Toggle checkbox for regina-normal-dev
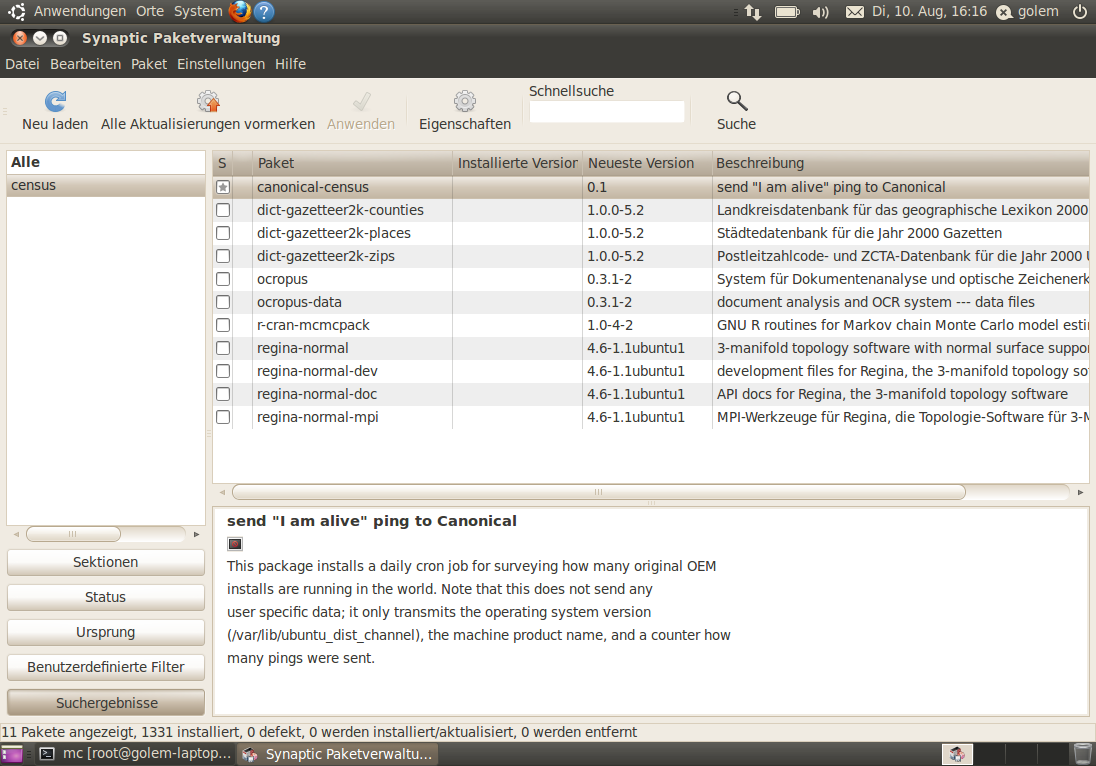This screenshot has width=1096, height=766. 223,371
